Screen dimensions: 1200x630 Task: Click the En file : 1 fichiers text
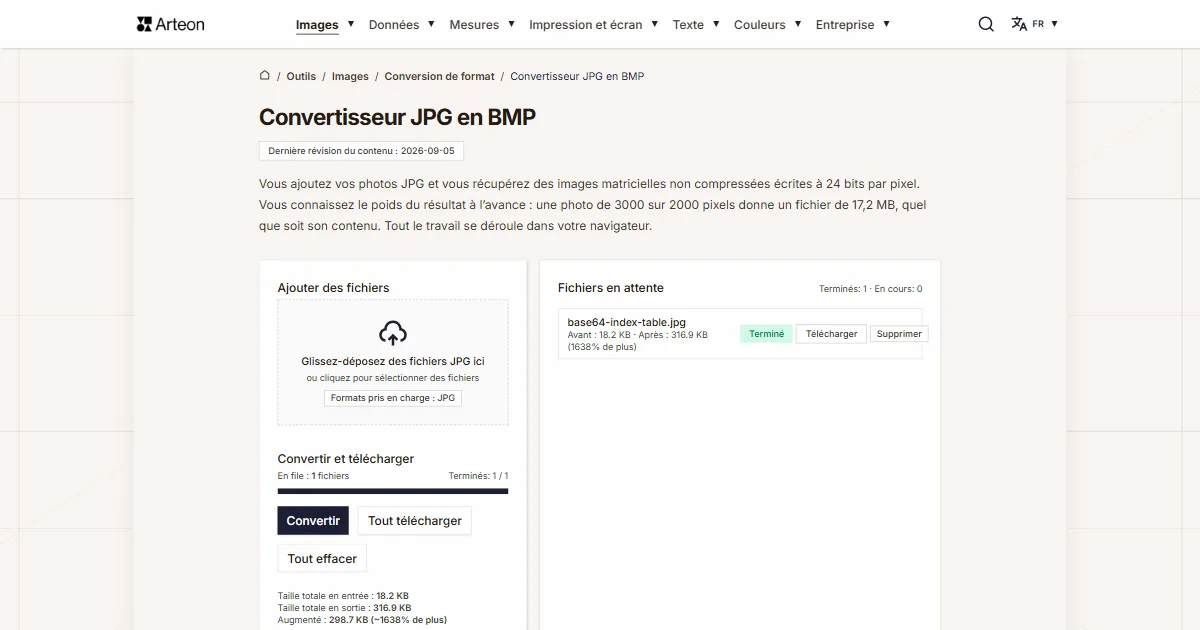pyautogui.click(x=314, y=476)
